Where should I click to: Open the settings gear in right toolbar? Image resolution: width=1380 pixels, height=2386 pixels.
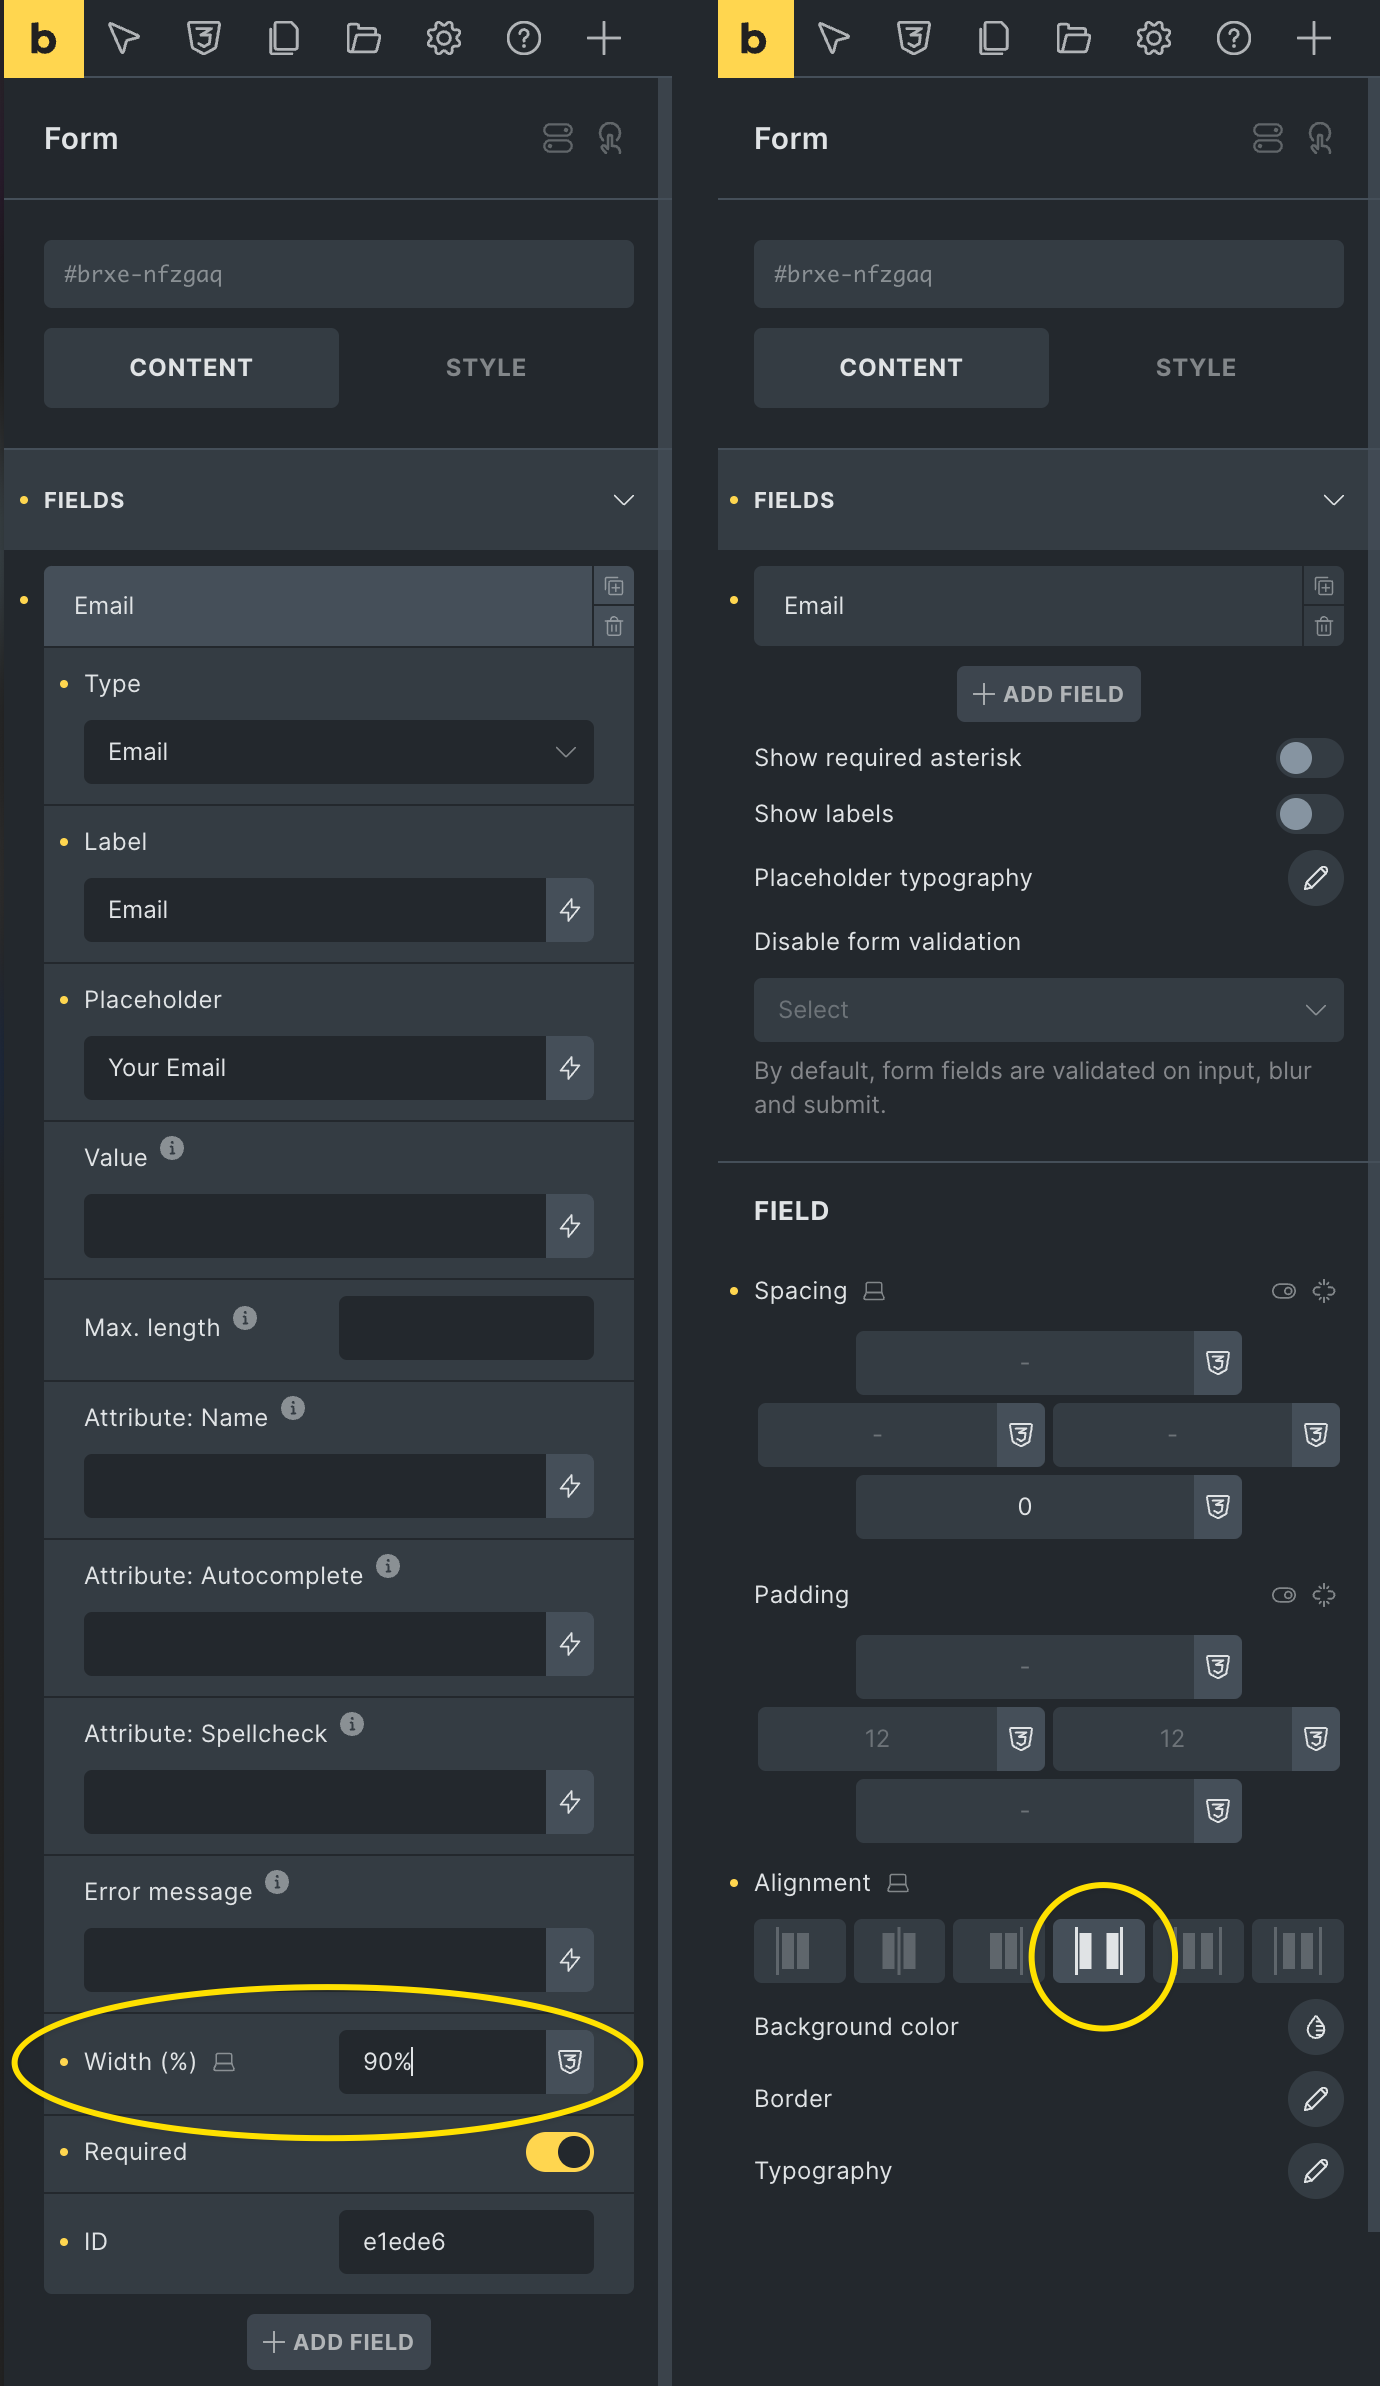[1154, 39]
